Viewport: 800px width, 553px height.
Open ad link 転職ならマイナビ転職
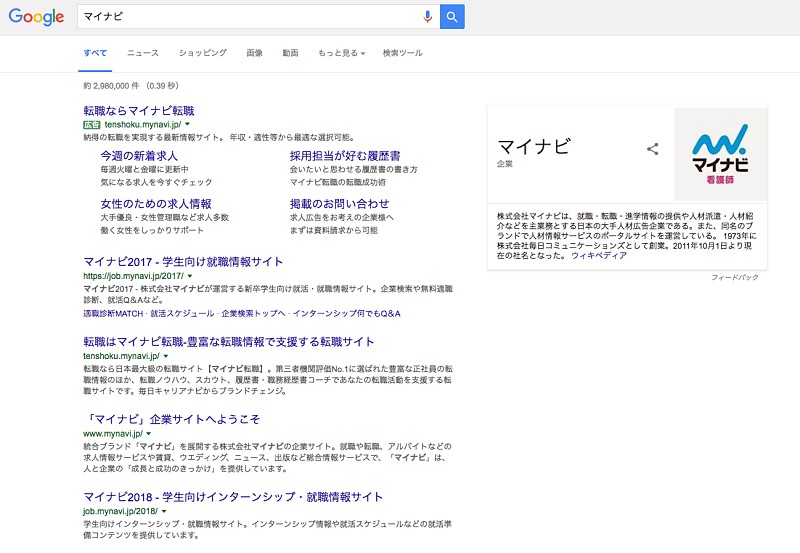pos(139,111)
